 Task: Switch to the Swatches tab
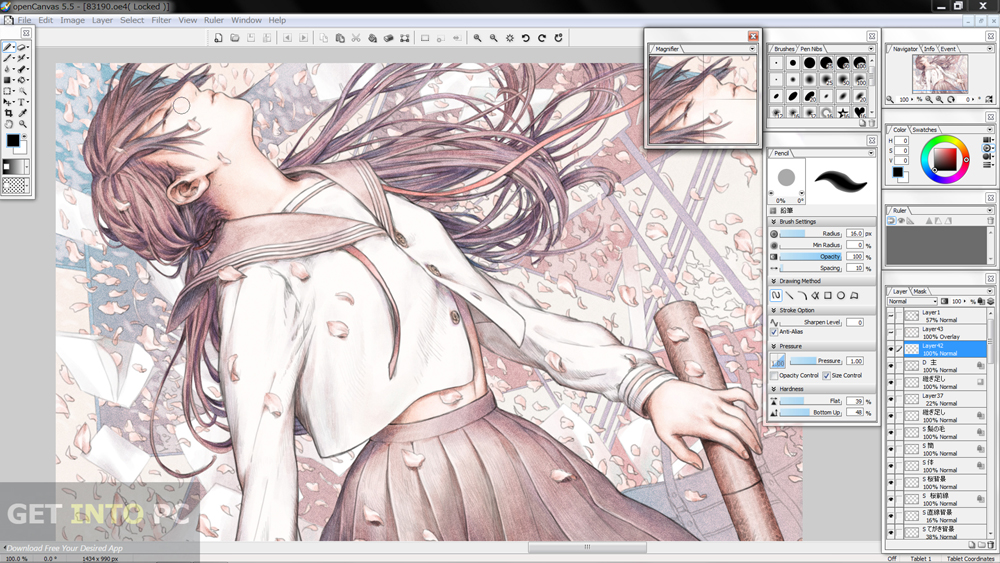point(924,129)
